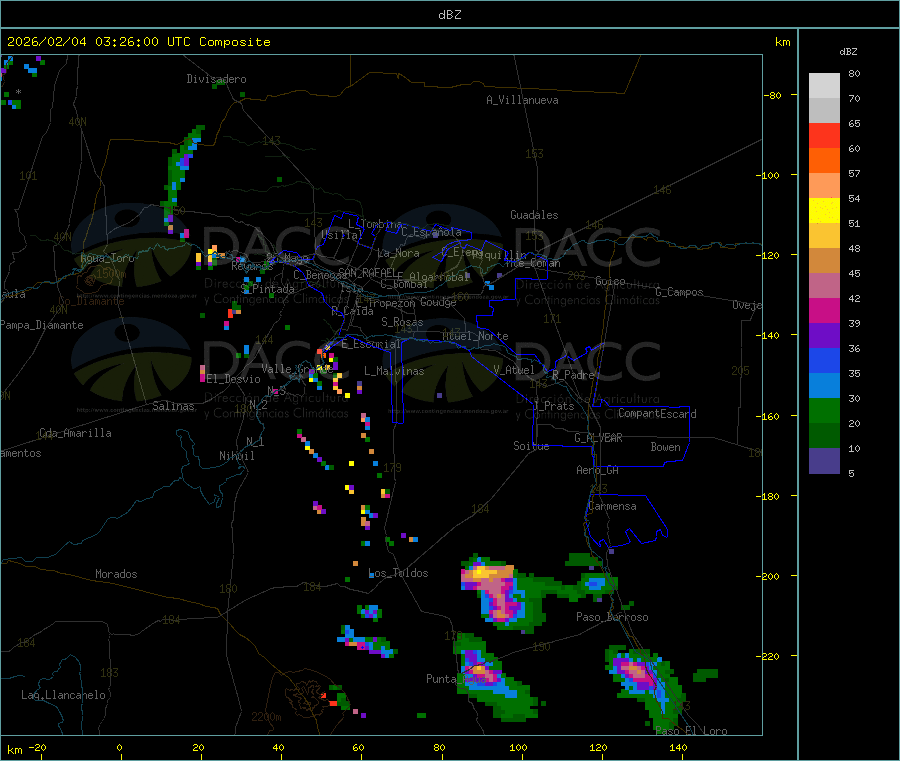This screenshot has height=761, width=900.
Task: Select the 'Nihuil' location label
Action: (x=236, y=456)
